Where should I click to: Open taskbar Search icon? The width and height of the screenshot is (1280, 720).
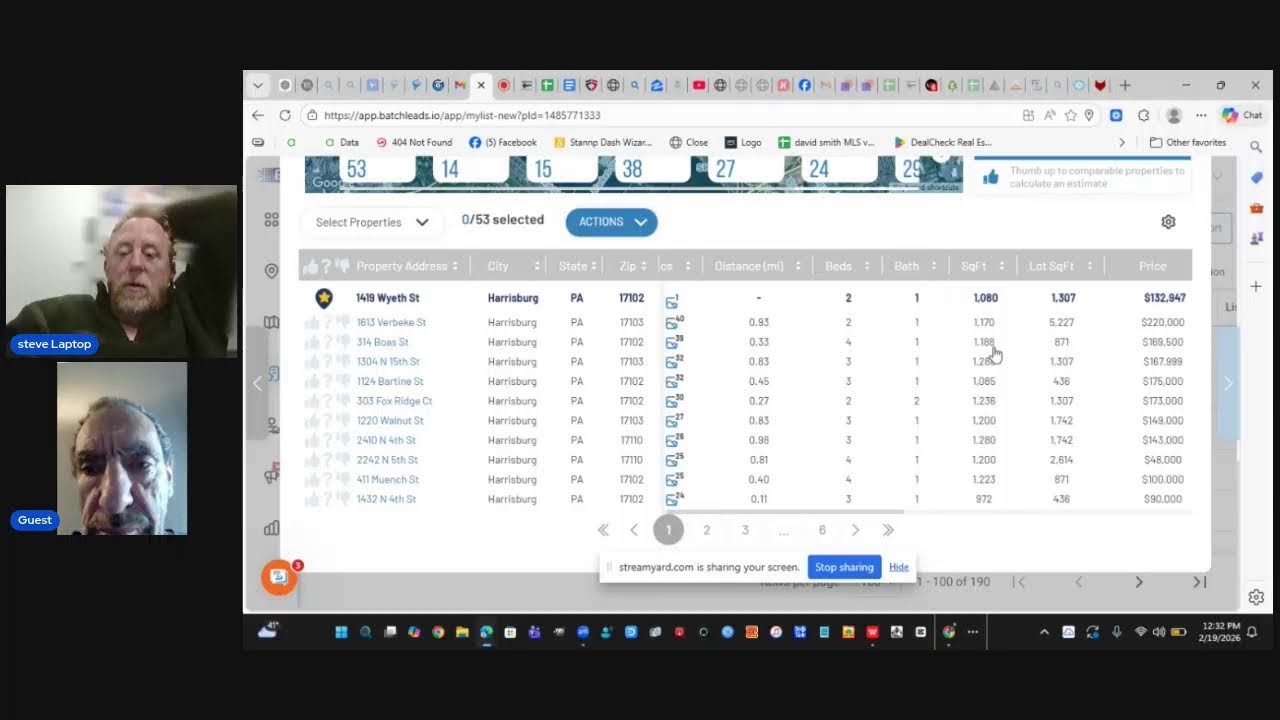tap(365, 632)
